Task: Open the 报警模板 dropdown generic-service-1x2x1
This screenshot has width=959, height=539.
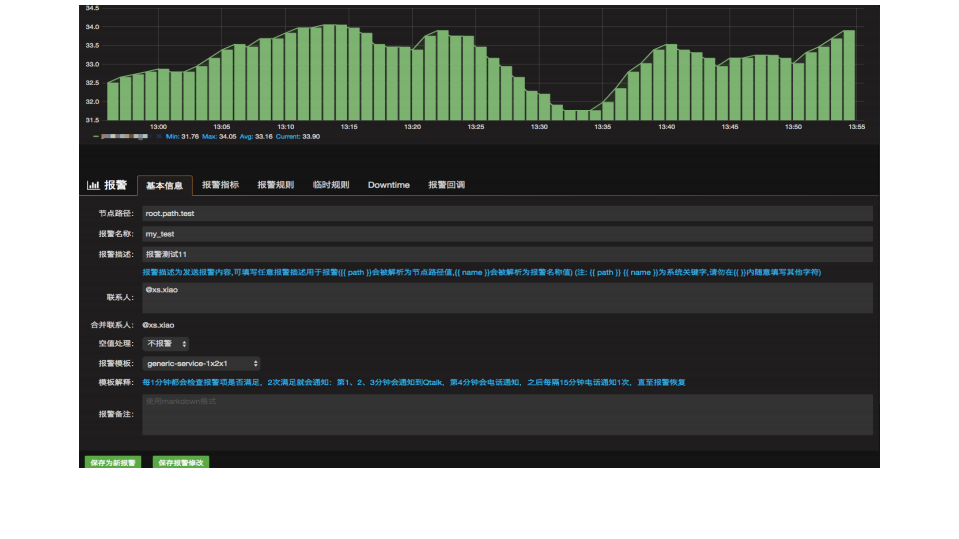Action: tap(201, 363)
